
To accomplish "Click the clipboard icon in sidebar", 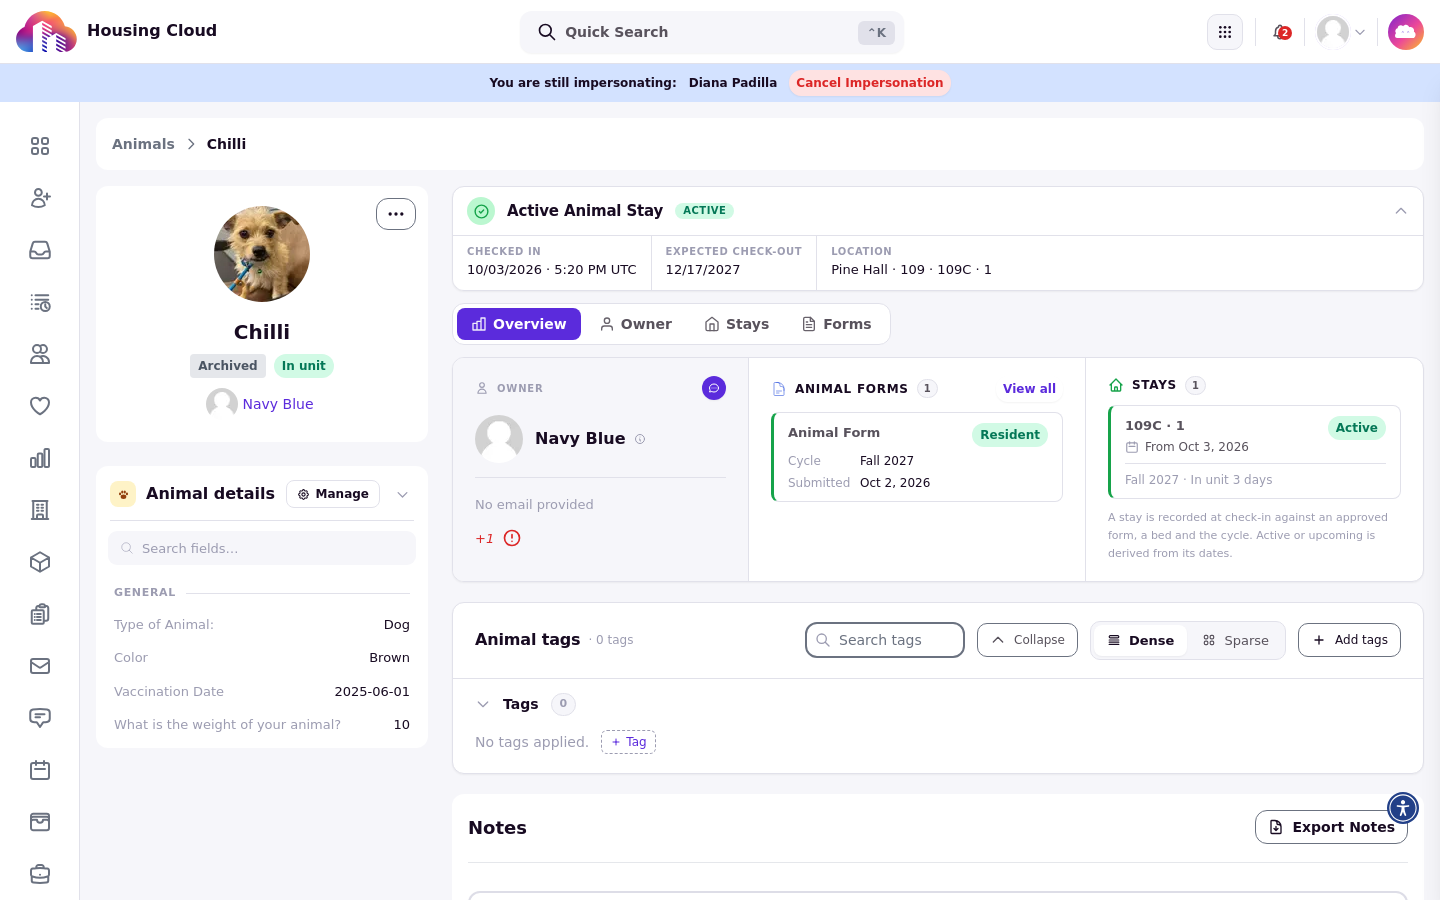I will click(40, 614).
